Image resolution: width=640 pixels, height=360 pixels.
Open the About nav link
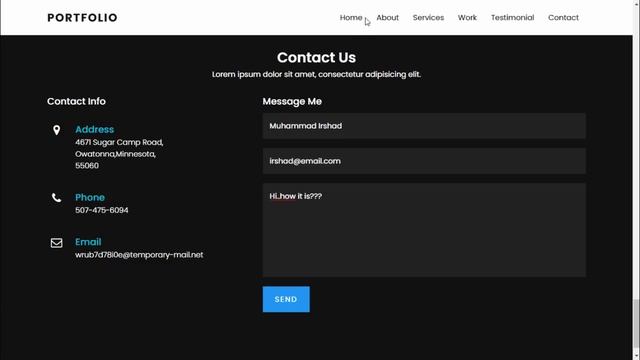click(387, 18)
